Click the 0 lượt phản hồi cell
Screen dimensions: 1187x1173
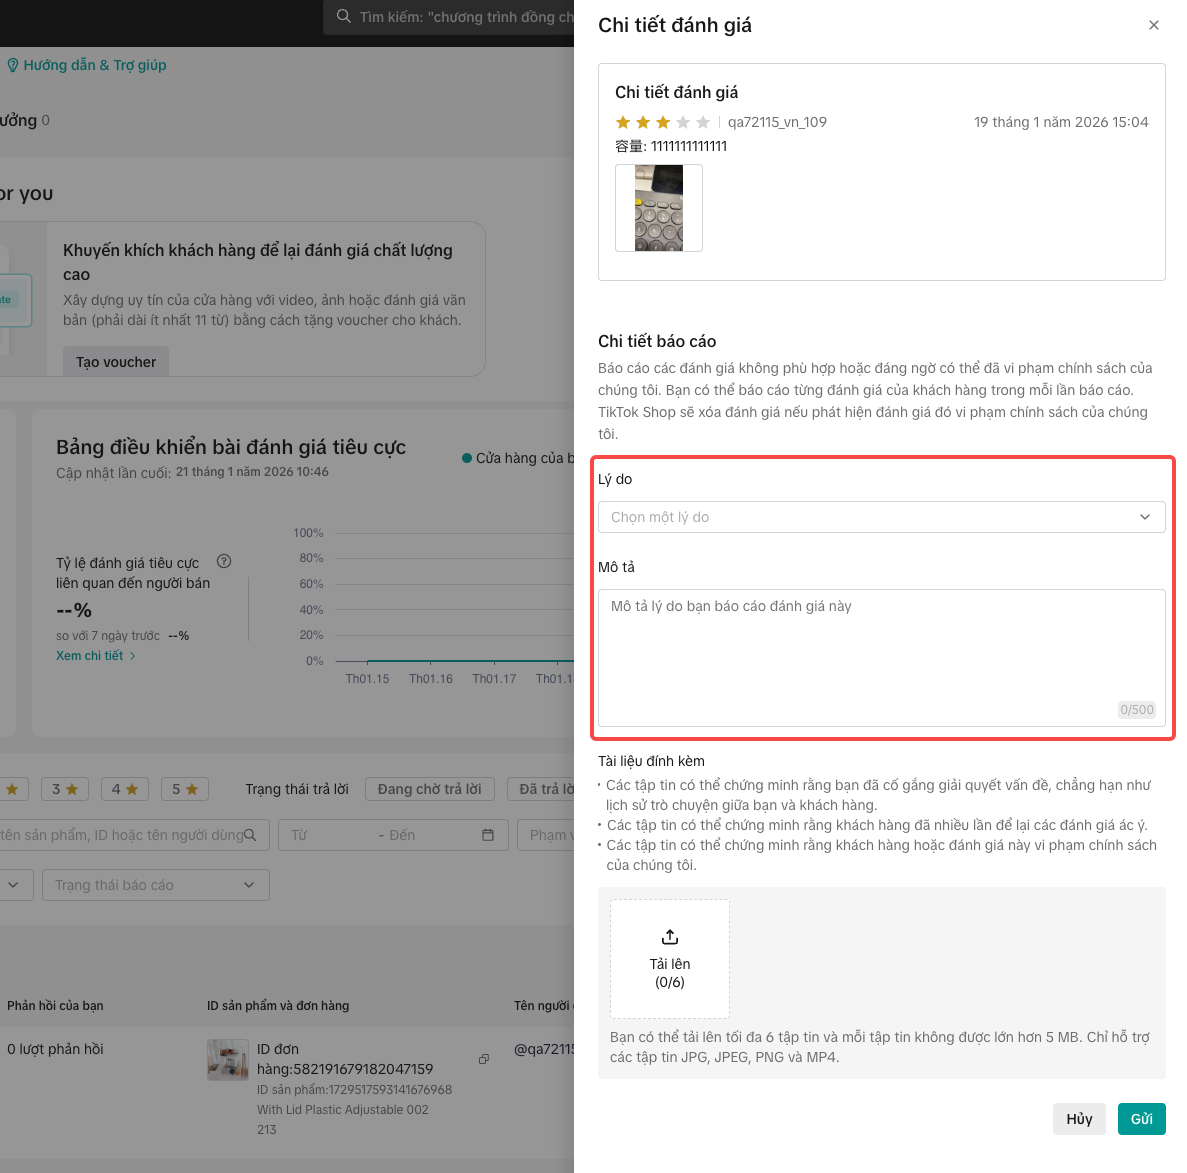[x=55, y=1049]
